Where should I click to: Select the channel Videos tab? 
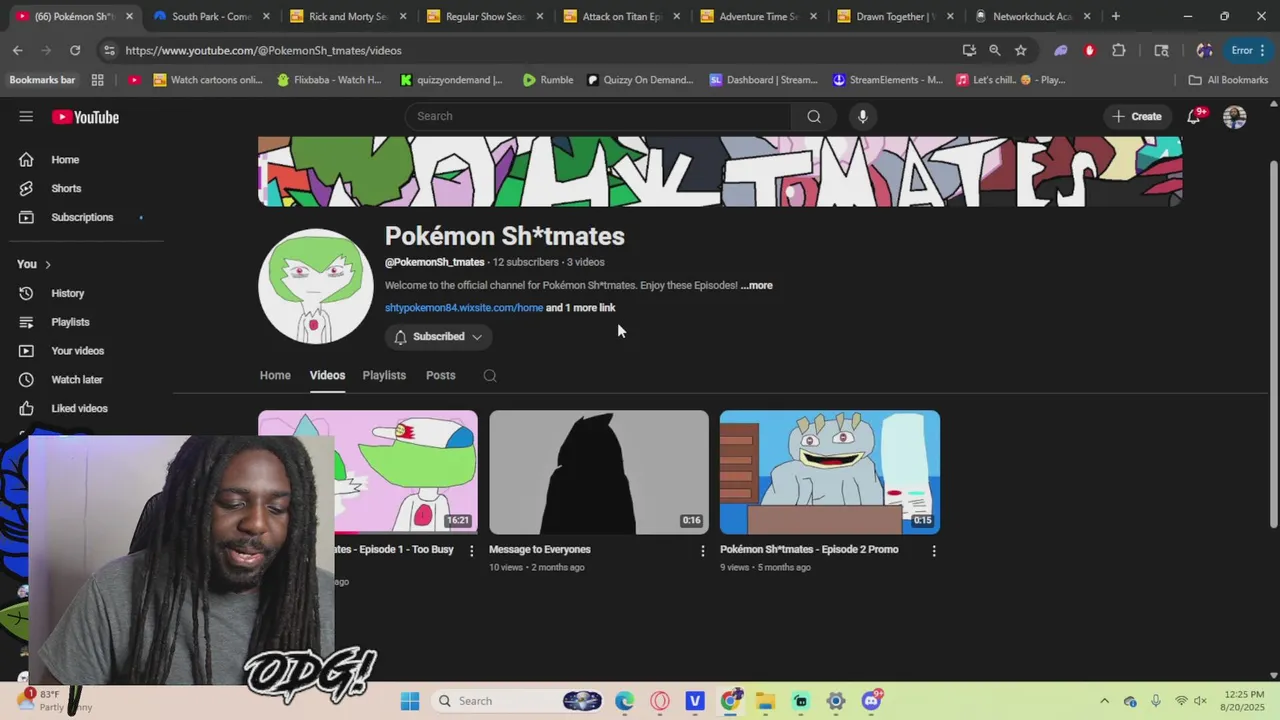coord(327,375)
